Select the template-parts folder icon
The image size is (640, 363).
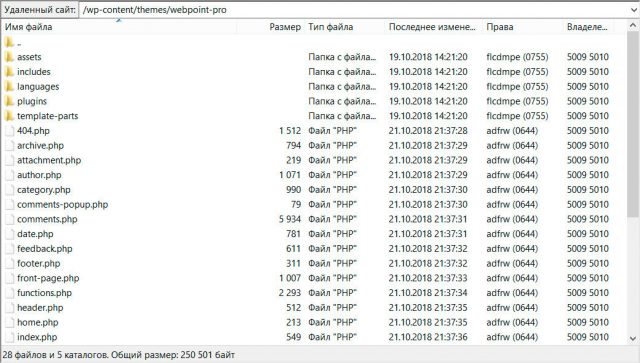tap(9, 116)
